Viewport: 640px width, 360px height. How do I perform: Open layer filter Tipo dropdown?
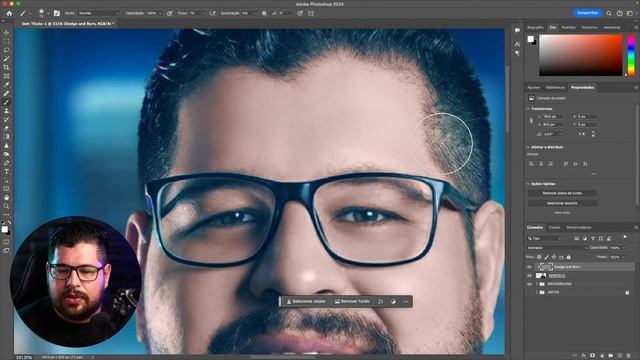(545, 238)
